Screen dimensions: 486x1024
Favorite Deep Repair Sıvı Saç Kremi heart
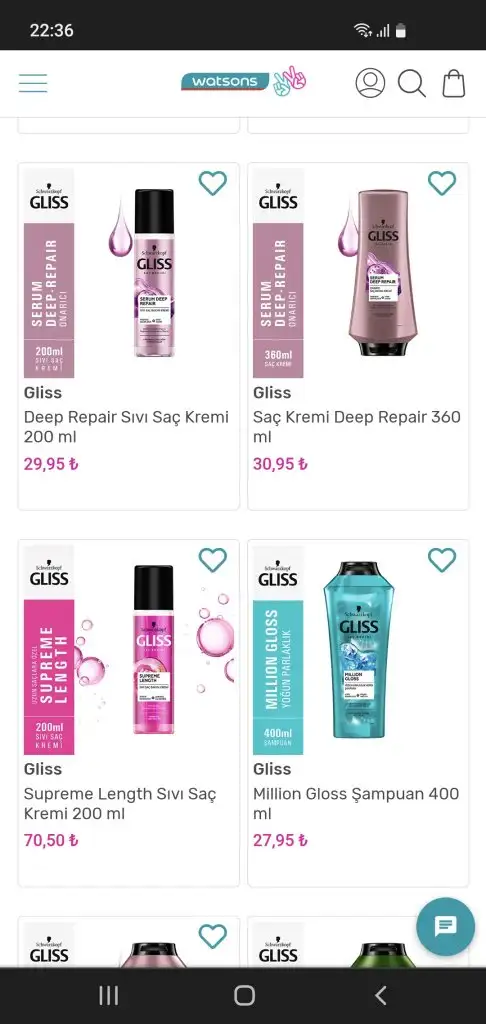213,184
